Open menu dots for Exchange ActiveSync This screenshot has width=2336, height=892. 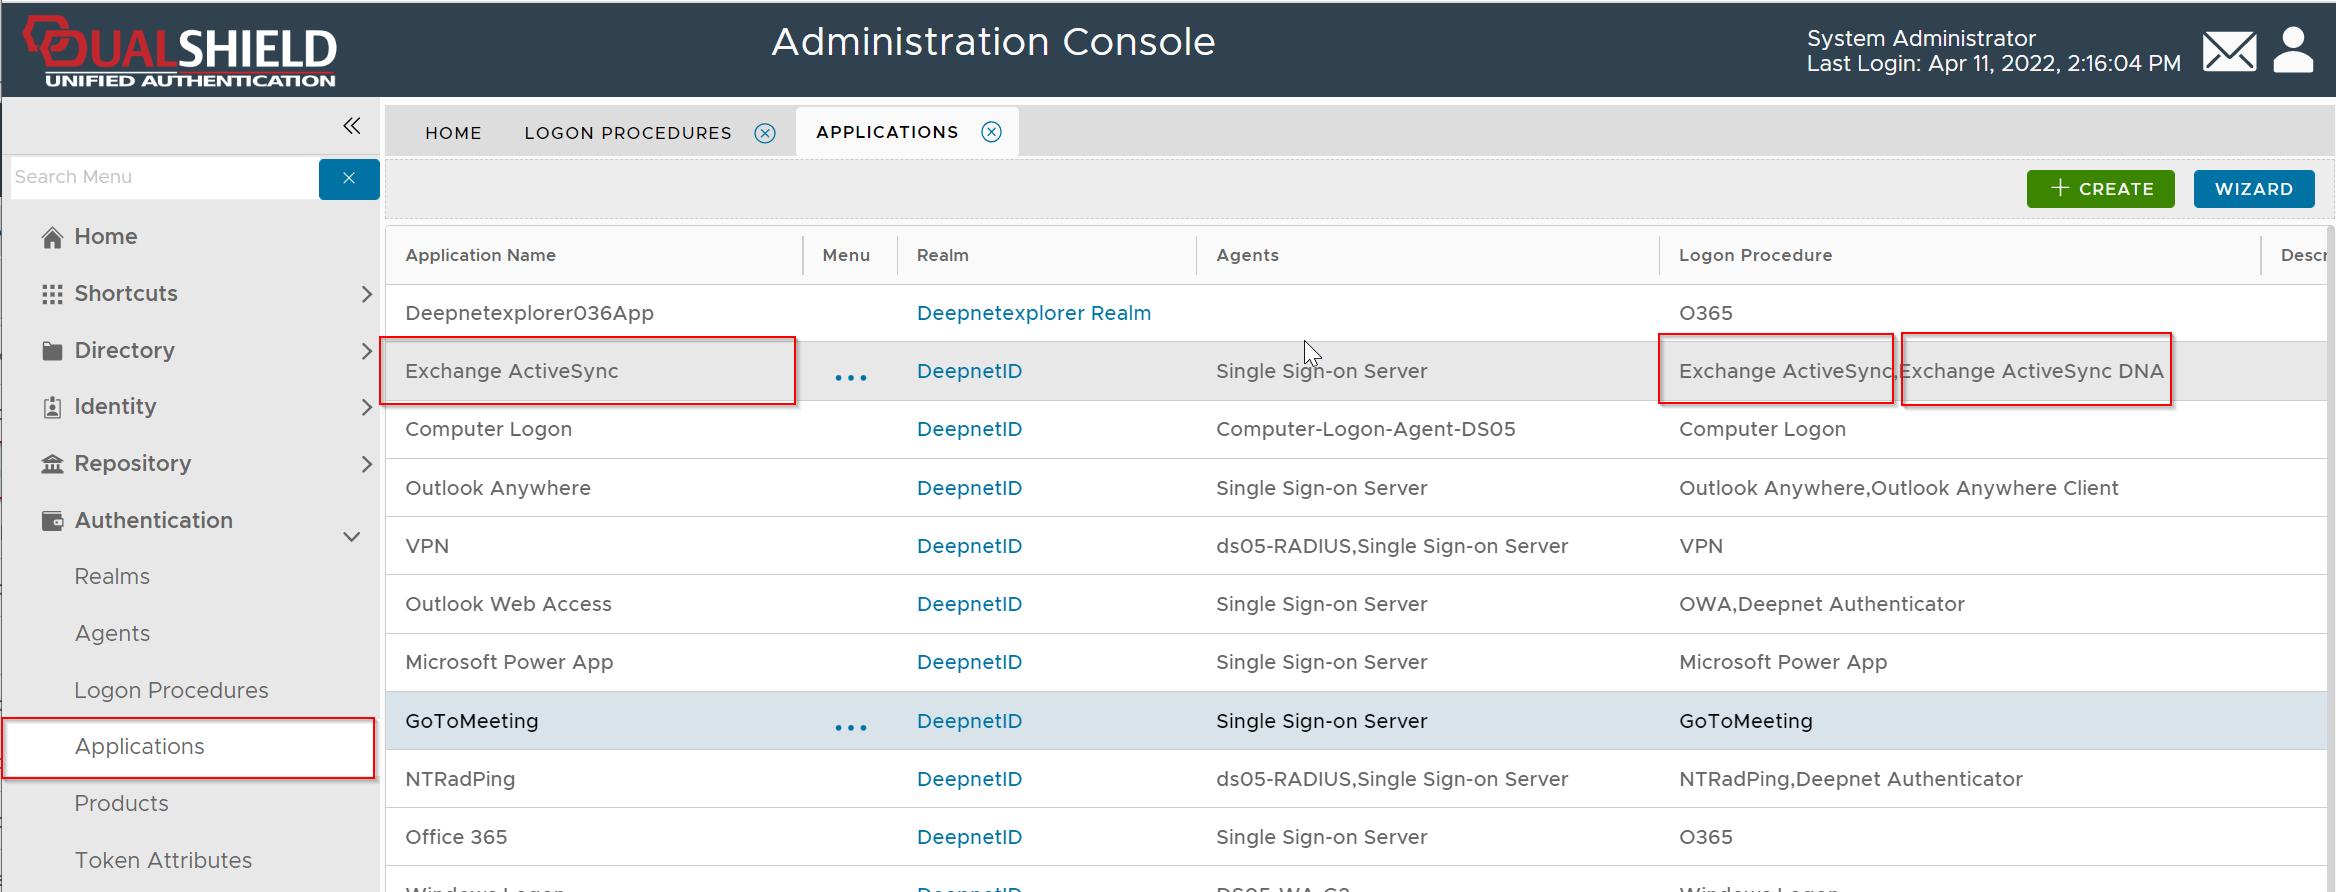[x=850, y=377]
